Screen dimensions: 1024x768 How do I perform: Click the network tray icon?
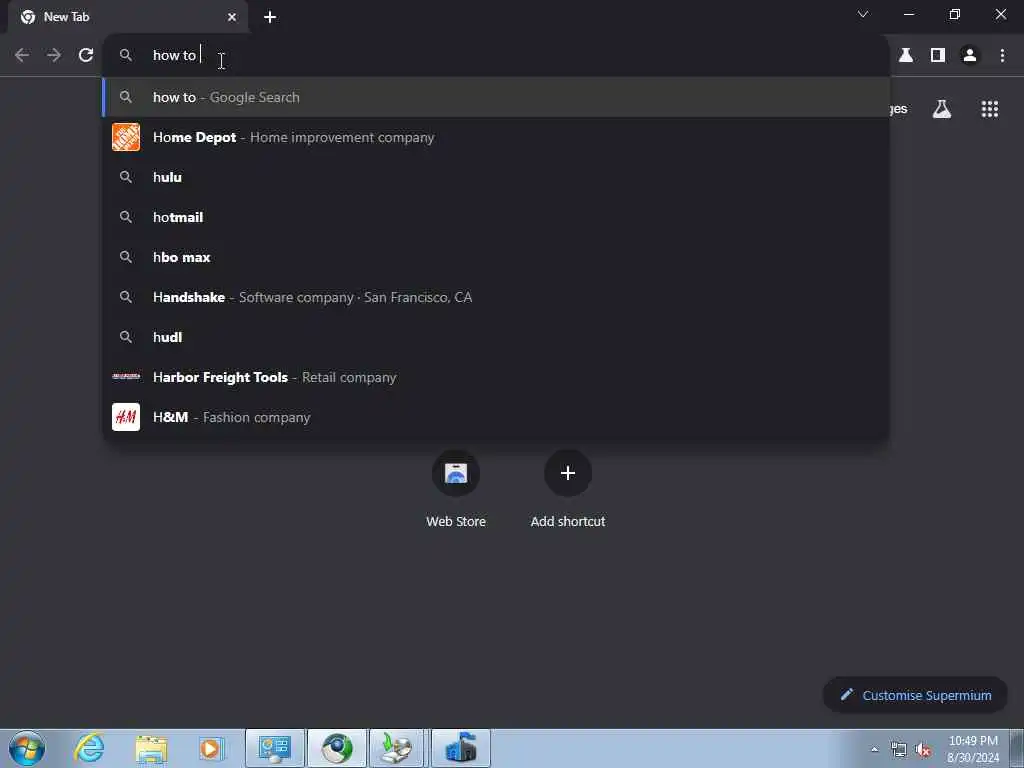pyautogui.click(x=899, y=750)
